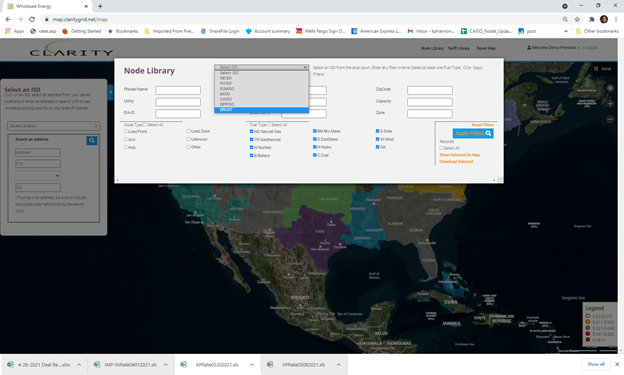The height and width of the screenshot is (375, 624).
Task: Open Tariff Library in top navigation
Action: coord(458,48)
